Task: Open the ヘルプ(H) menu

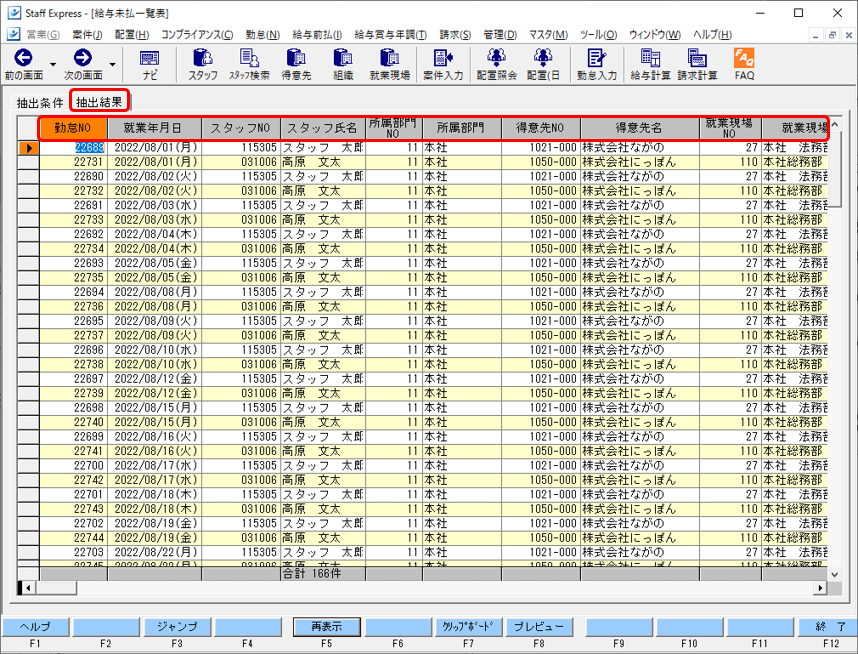Action: tap(712, 35)
